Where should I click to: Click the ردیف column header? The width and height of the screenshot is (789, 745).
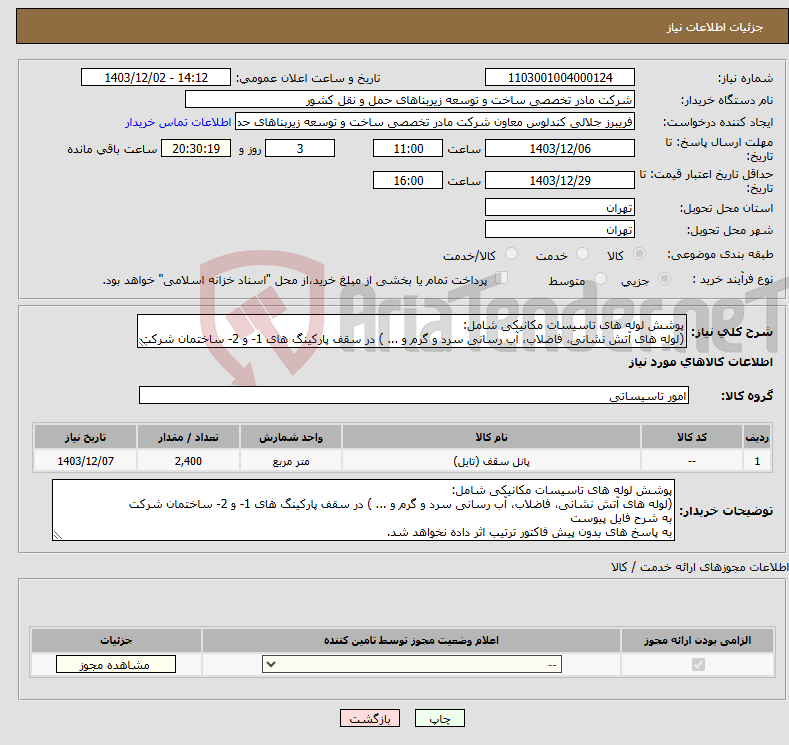tap(757, 437)
